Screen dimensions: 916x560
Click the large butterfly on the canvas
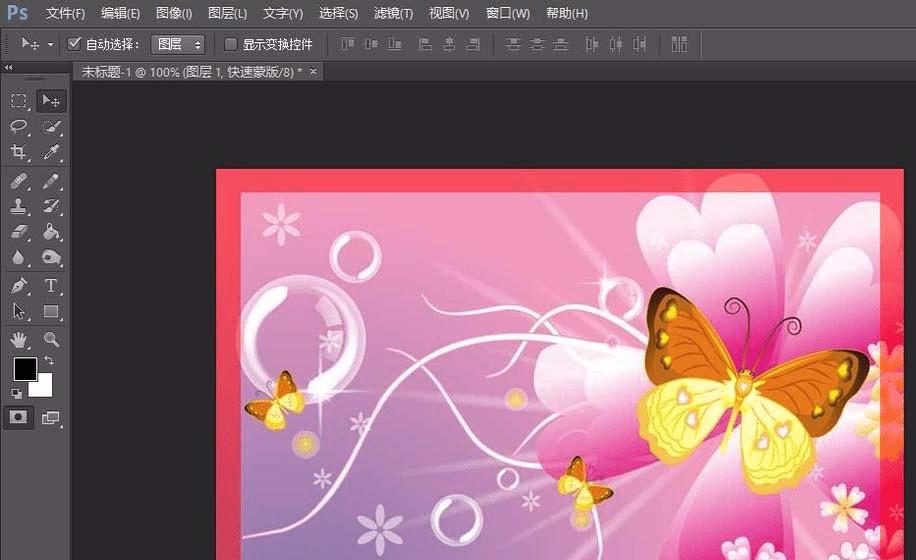click(754, 389)
